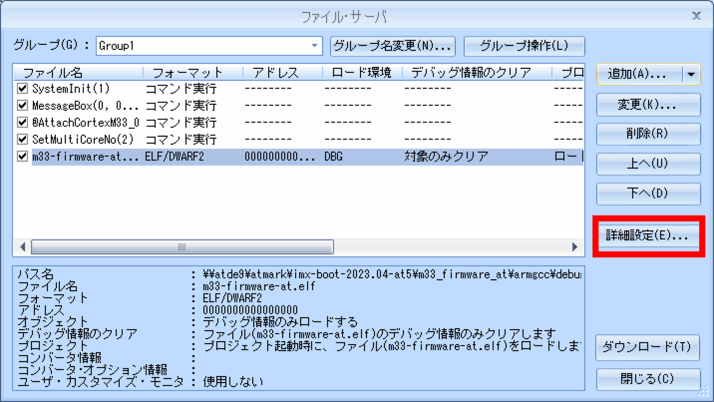Move entry down with 下へ(D)
The height and width of the screenshot is (402, 714).
click(648, 193)
